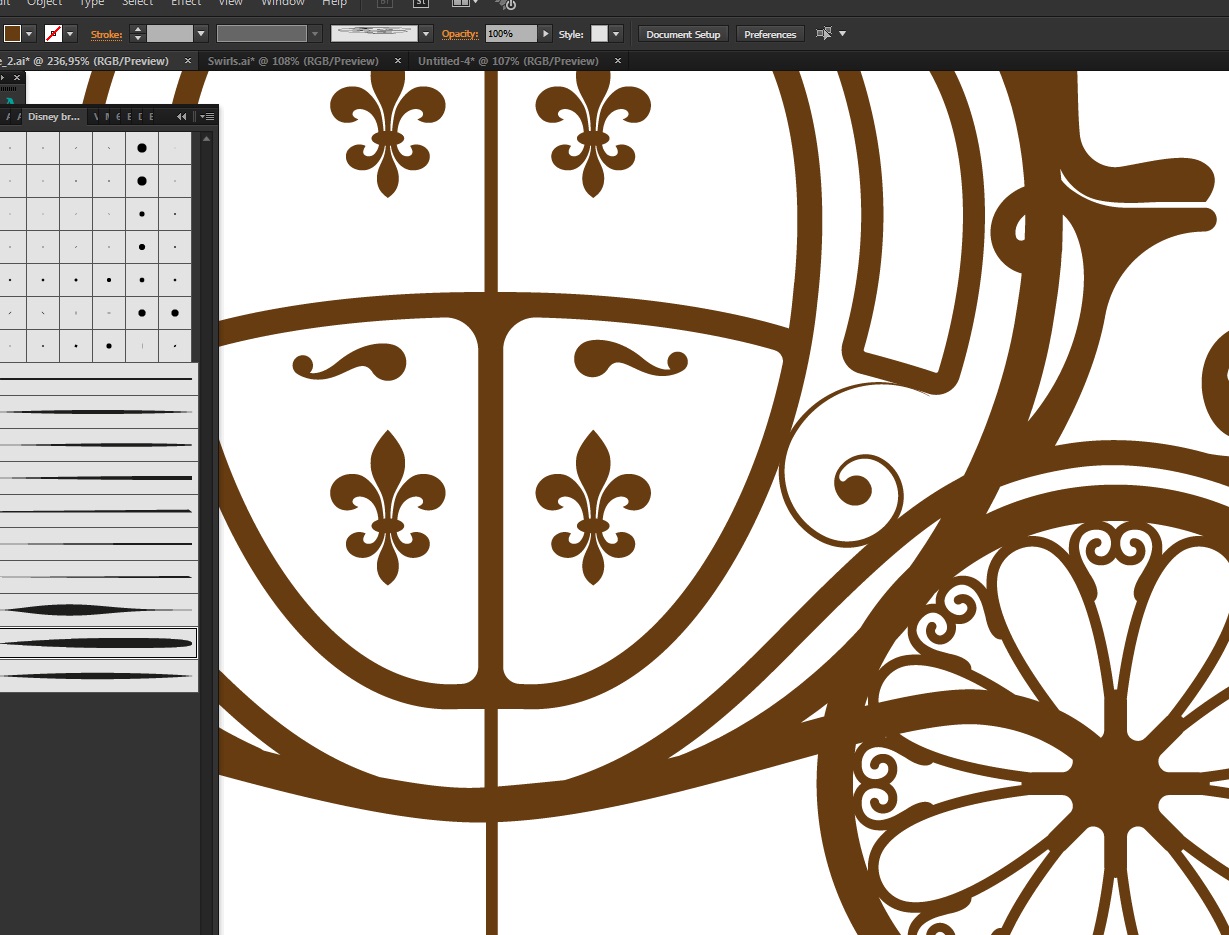This screenshot has height=935, width=1229.
Task: Expand the fill color dropdown arrow
Action: tap(30, 34)
